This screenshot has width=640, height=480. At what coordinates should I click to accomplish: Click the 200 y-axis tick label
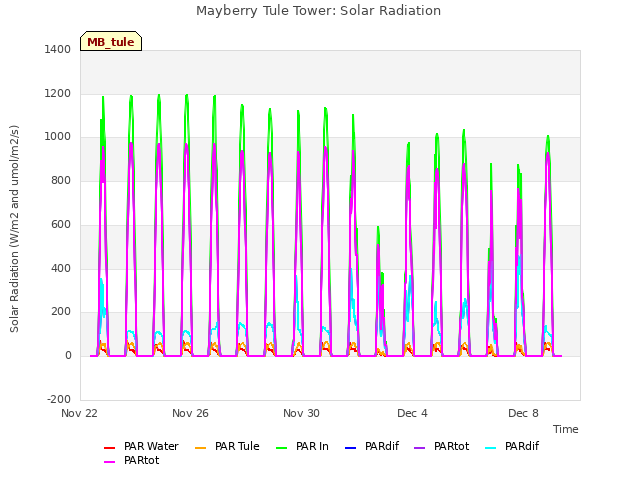click(x=61, y=312)
